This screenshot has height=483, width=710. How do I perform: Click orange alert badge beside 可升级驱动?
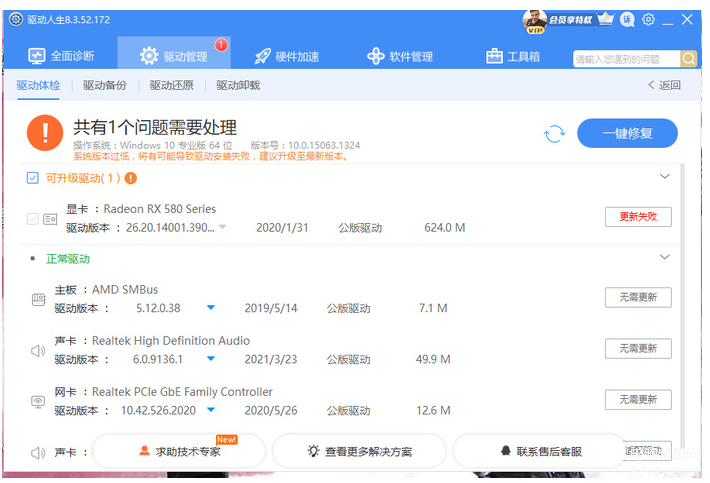pyautogui.click(x=130, y=178)
